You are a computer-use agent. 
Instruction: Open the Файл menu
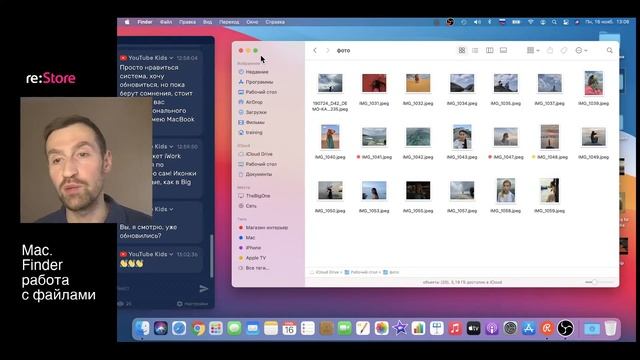click(166, 22)
